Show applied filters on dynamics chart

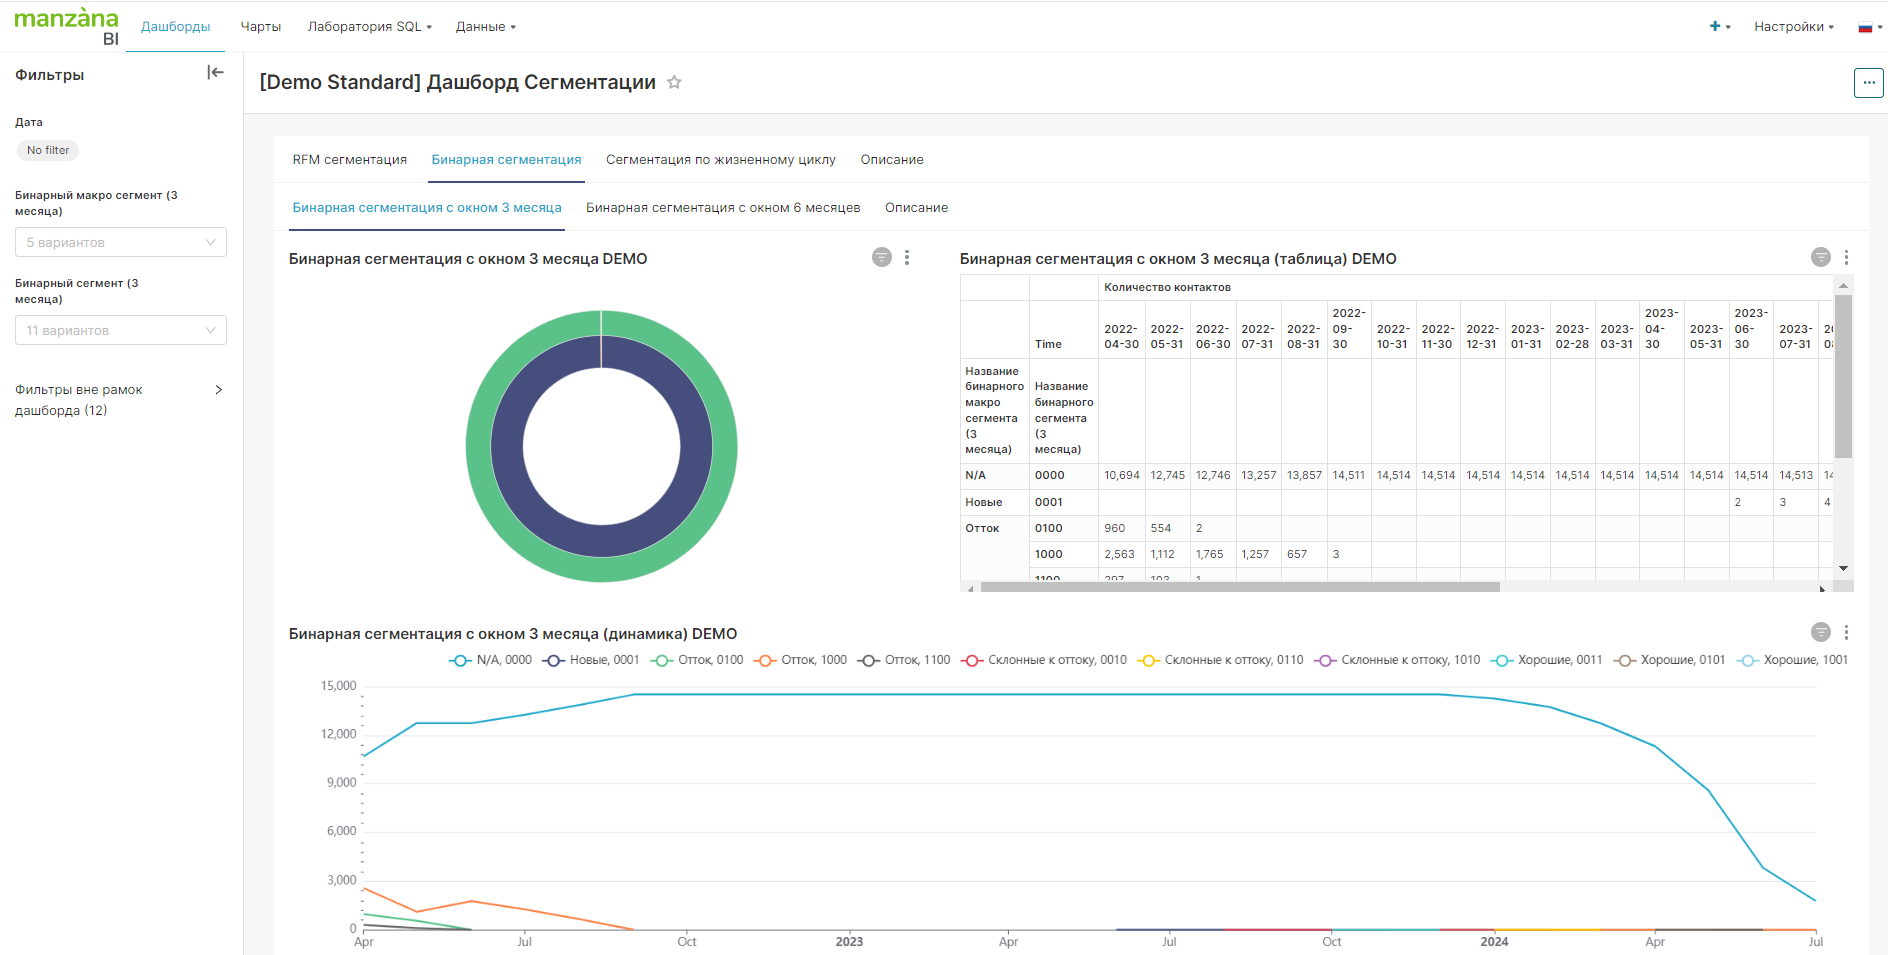(1820, 633)
